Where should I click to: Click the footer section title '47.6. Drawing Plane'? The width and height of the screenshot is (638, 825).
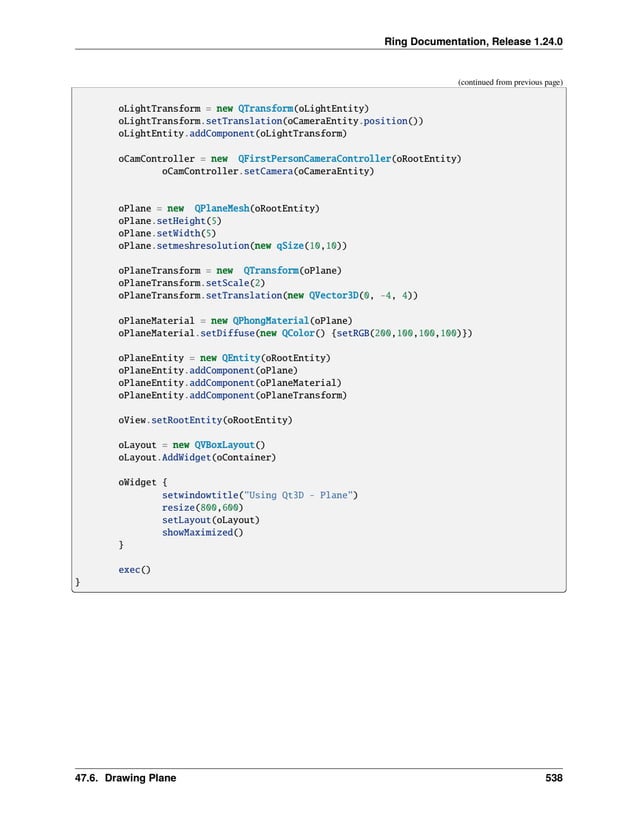(x=125, y=778)
